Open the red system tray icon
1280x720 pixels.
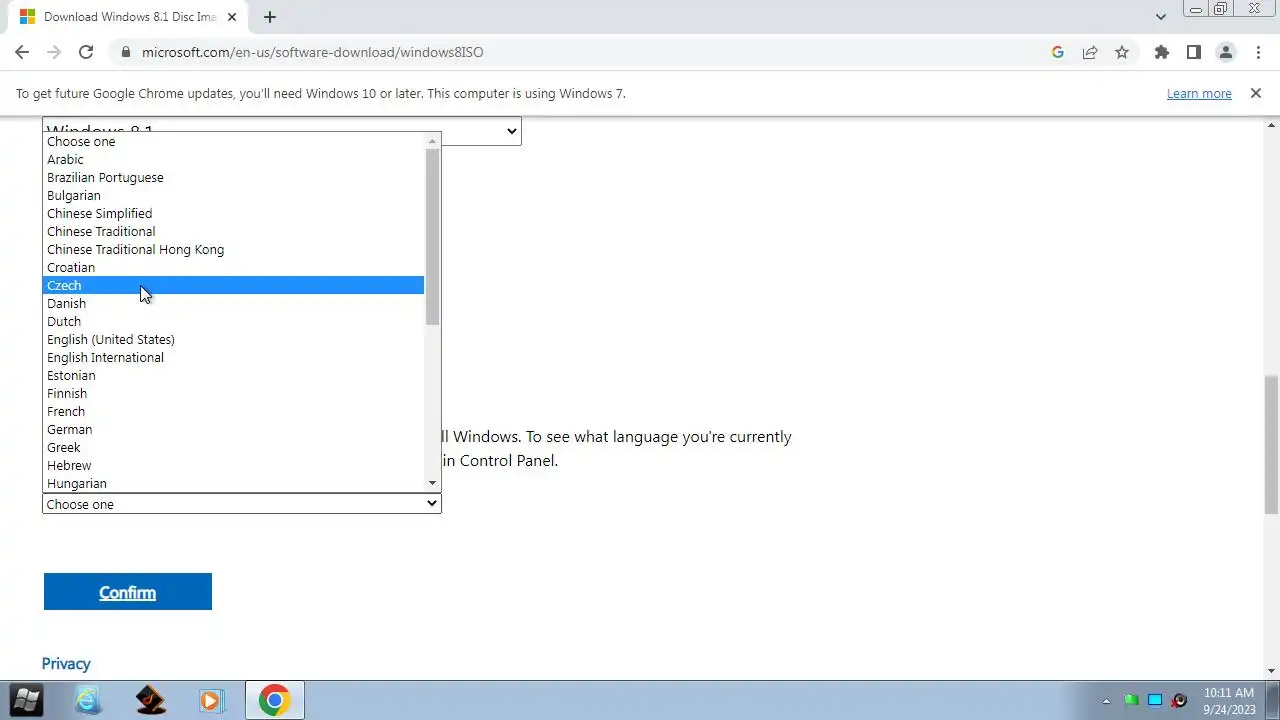(1179, 700)
